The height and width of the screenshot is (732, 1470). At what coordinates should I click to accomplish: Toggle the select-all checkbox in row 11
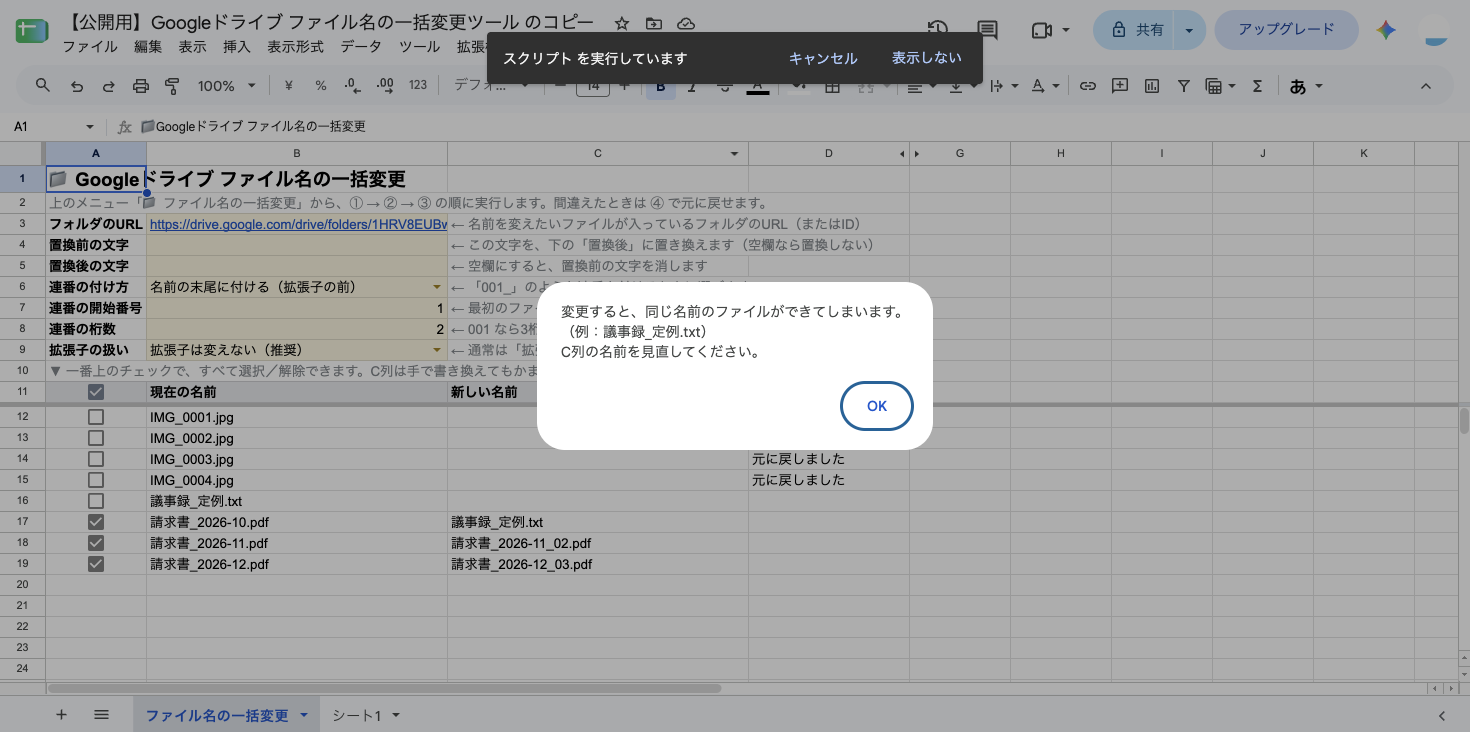point(96,392)
